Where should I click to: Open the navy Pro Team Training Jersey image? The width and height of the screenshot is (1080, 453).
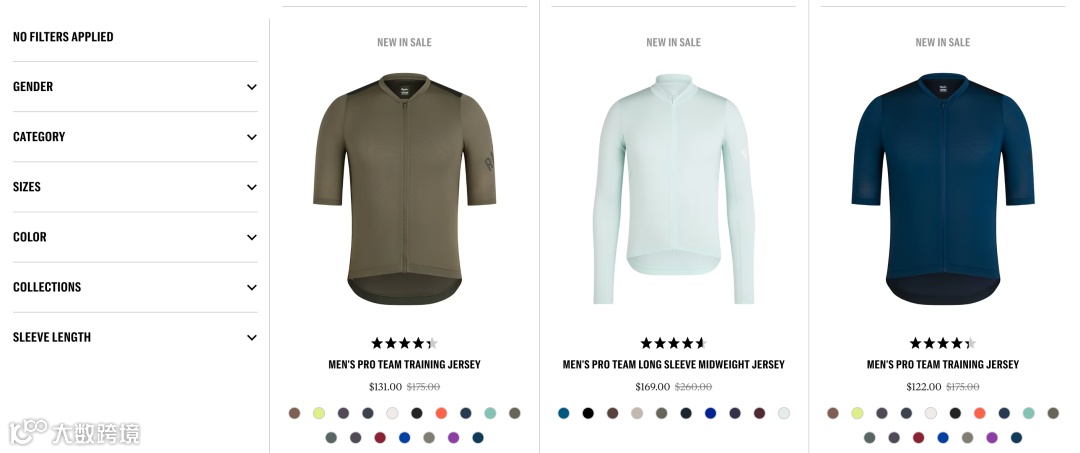click(943, 189)
